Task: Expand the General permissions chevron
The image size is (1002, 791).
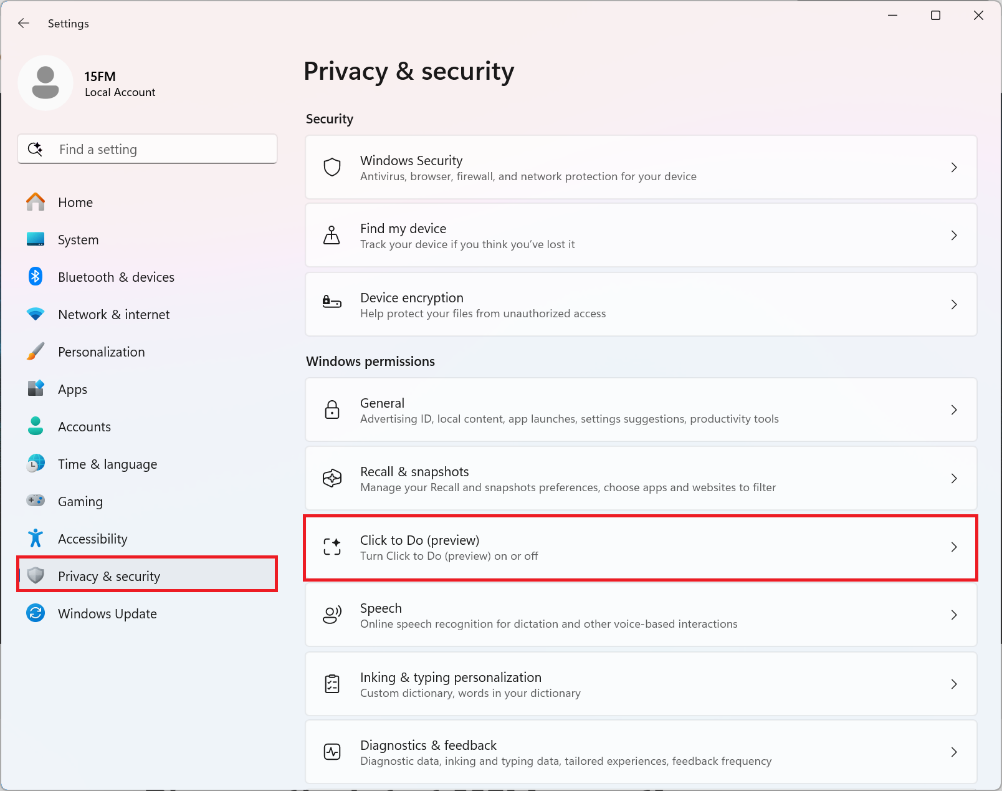Action: coord(954,410)
